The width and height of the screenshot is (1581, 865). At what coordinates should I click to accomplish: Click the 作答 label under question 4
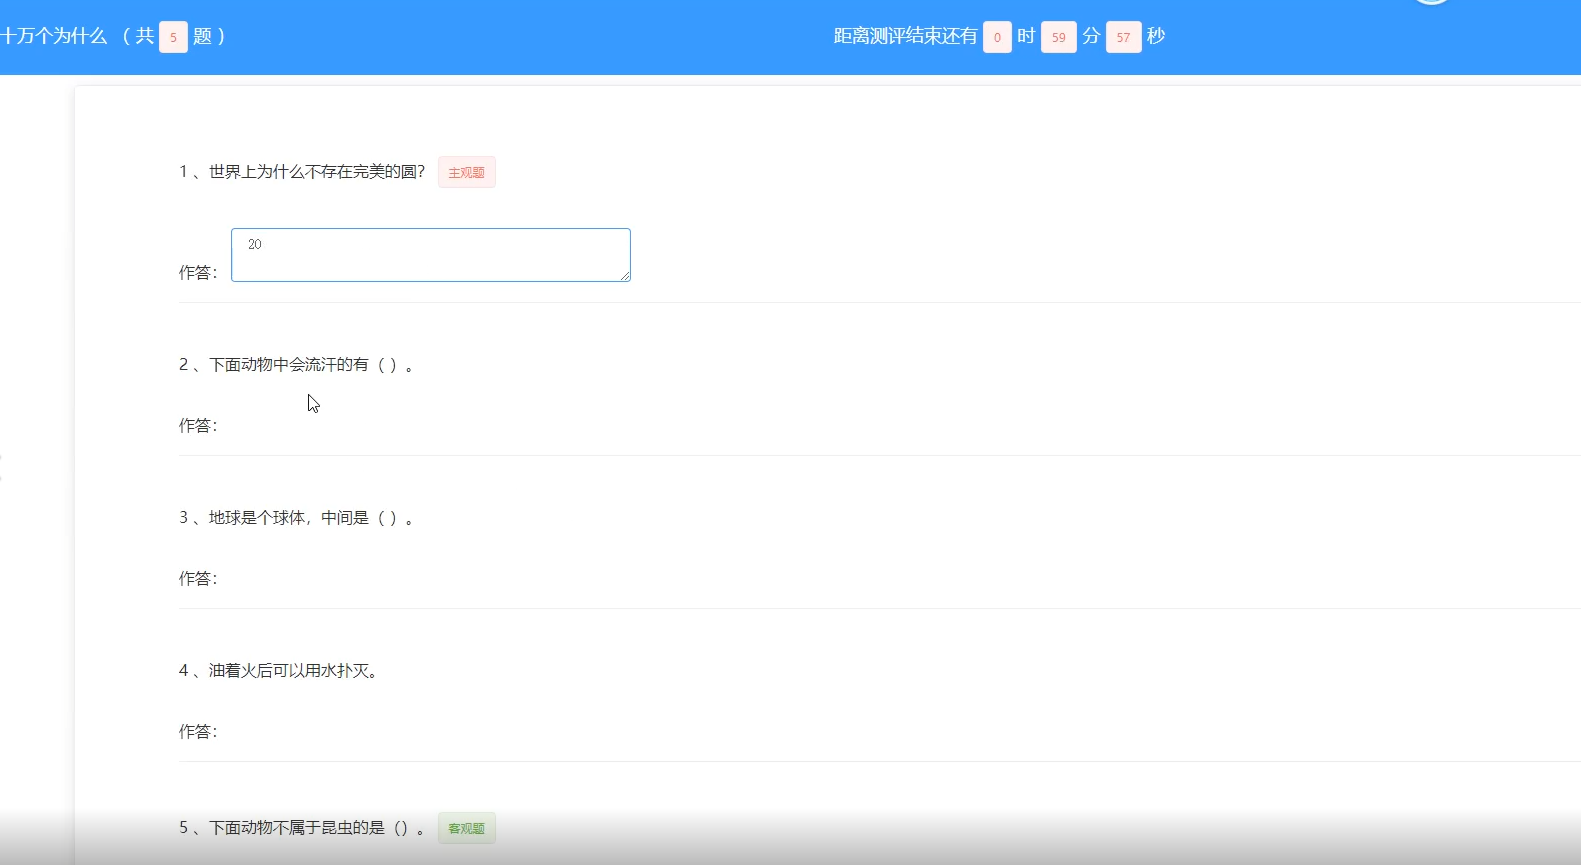(x=198, y=732)
